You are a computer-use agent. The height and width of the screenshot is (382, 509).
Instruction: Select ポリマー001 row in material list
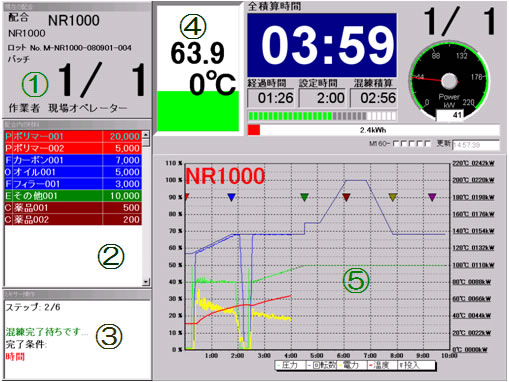pyautogui.click(x=73, y=136)
